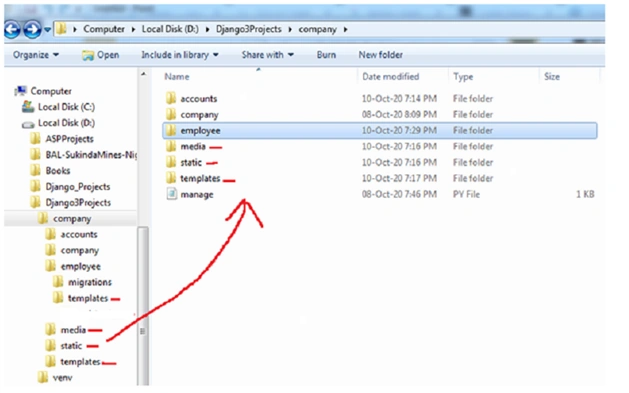
Task: Go back with the Back arrow button
Action: (12, 29)
